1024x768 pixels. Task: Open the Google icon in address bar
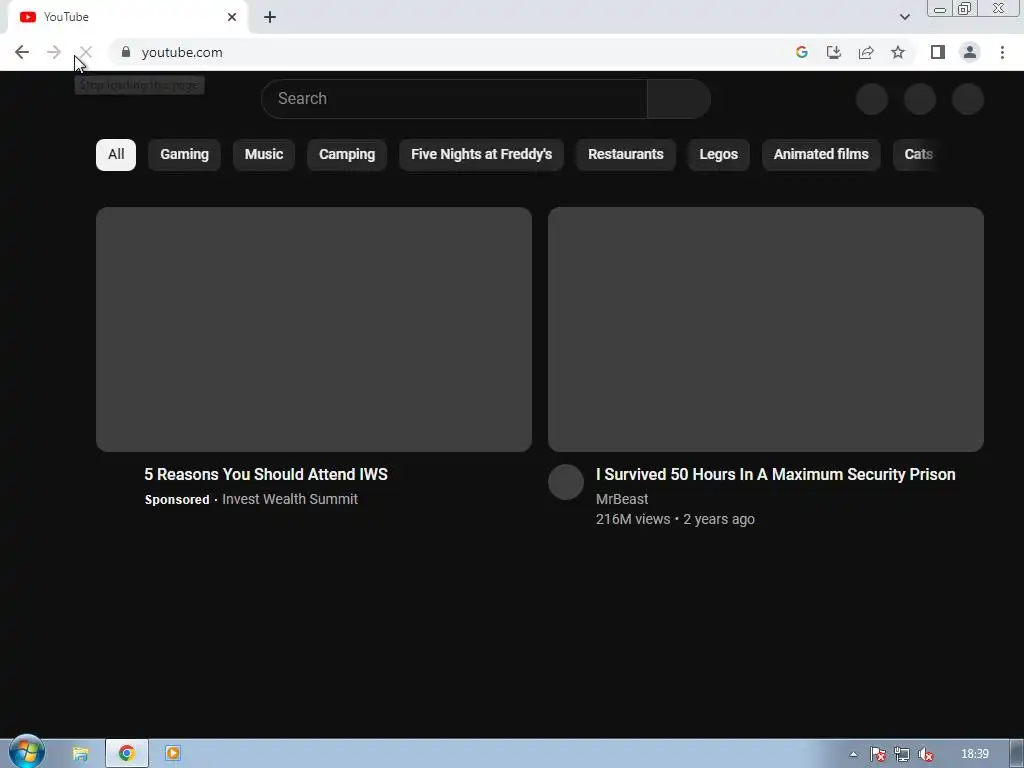tap(802, 52)
